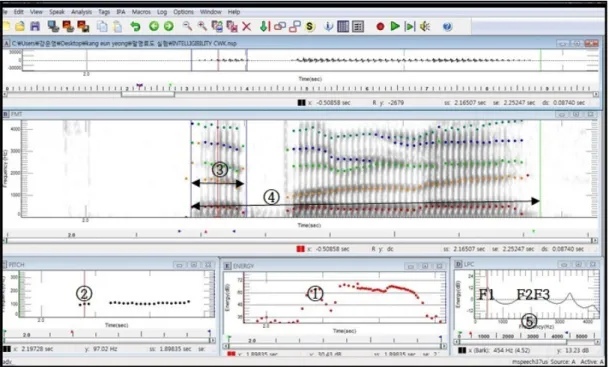This screenshot has width=609, height=367.
Task: Click the list view icon beside the grid
Action: [x=358, y=26]
